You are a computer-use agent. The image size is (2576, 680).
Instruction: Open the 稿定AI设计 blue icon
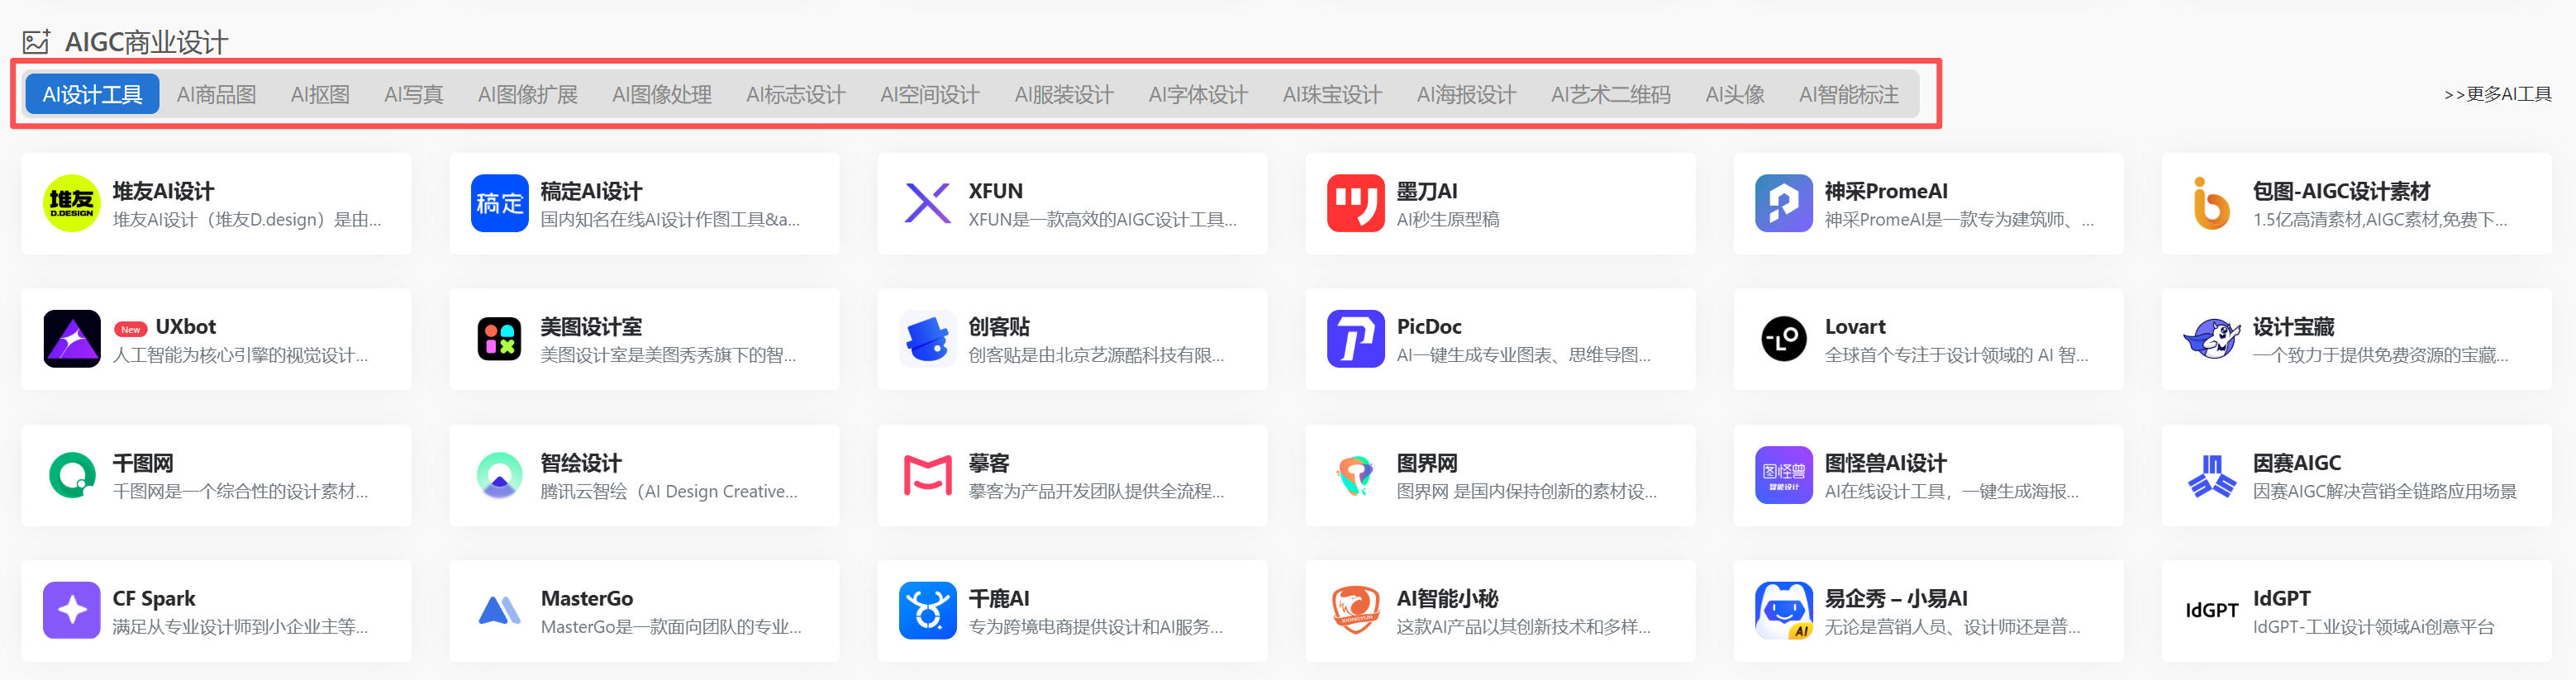point(499,203)
